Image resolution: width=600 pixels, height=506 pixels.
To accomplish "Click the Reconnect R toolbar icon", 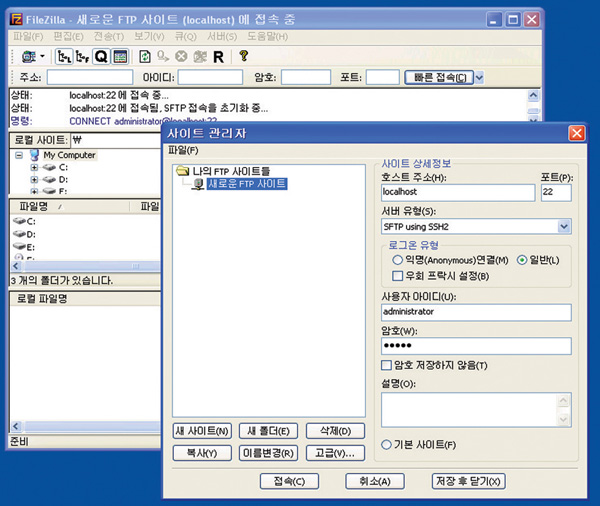I will click(218, 57).
